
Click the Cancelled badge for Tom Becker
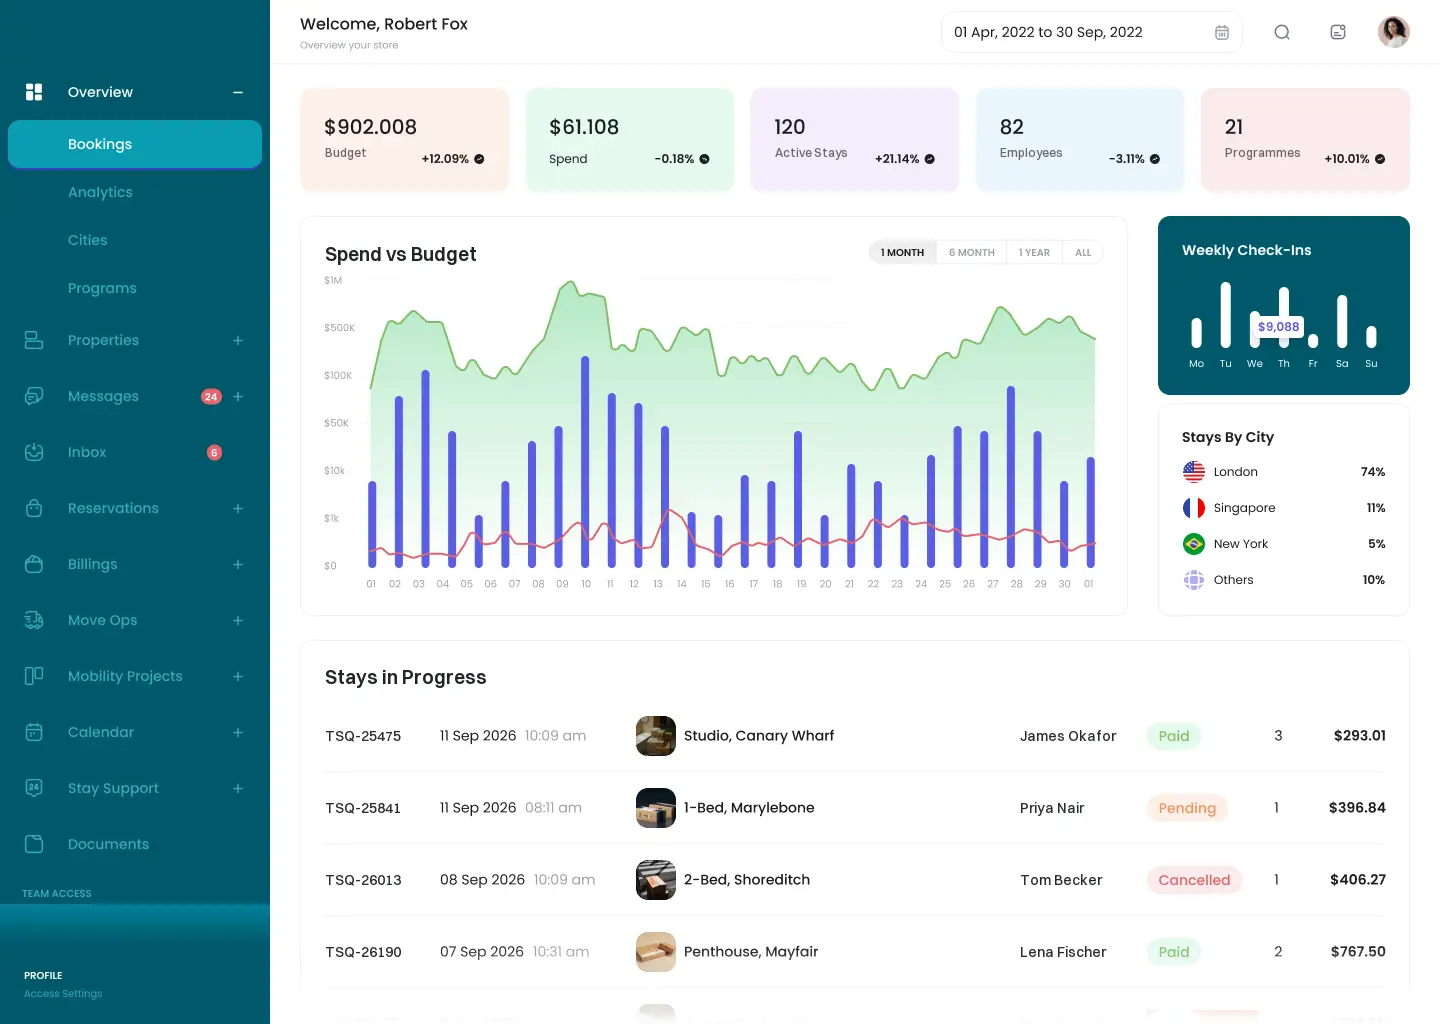(1194, 880)
